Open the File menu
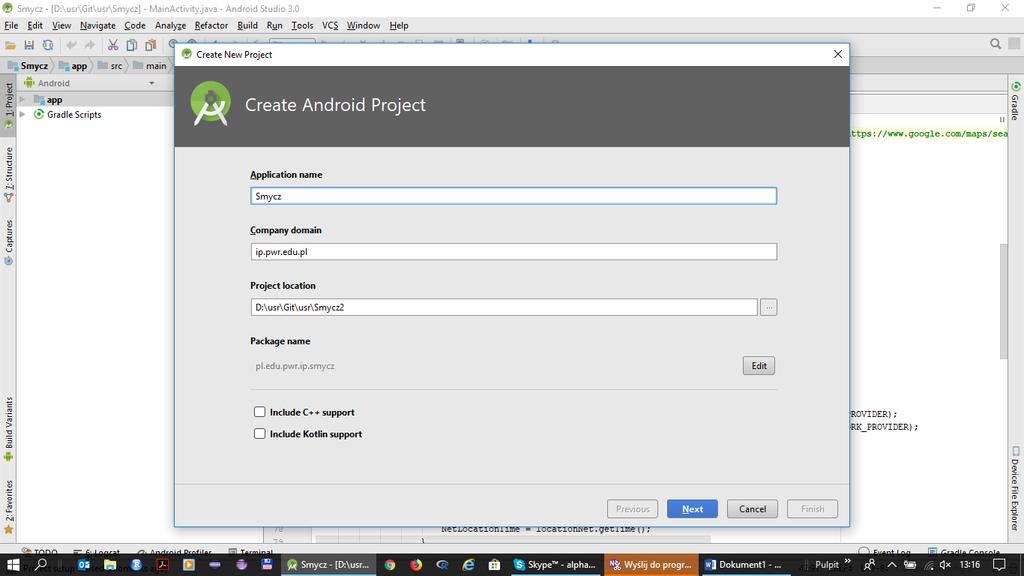Screen dimensions: 1024x576 pyautogui.click(x=11, y=25)
